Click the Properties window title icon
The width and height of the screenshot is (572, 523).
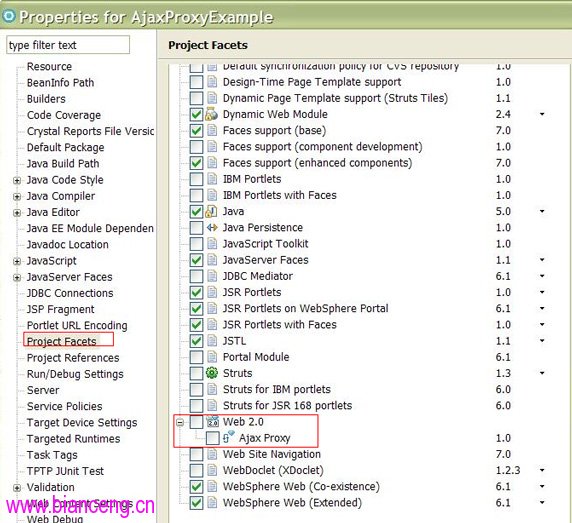9,16
